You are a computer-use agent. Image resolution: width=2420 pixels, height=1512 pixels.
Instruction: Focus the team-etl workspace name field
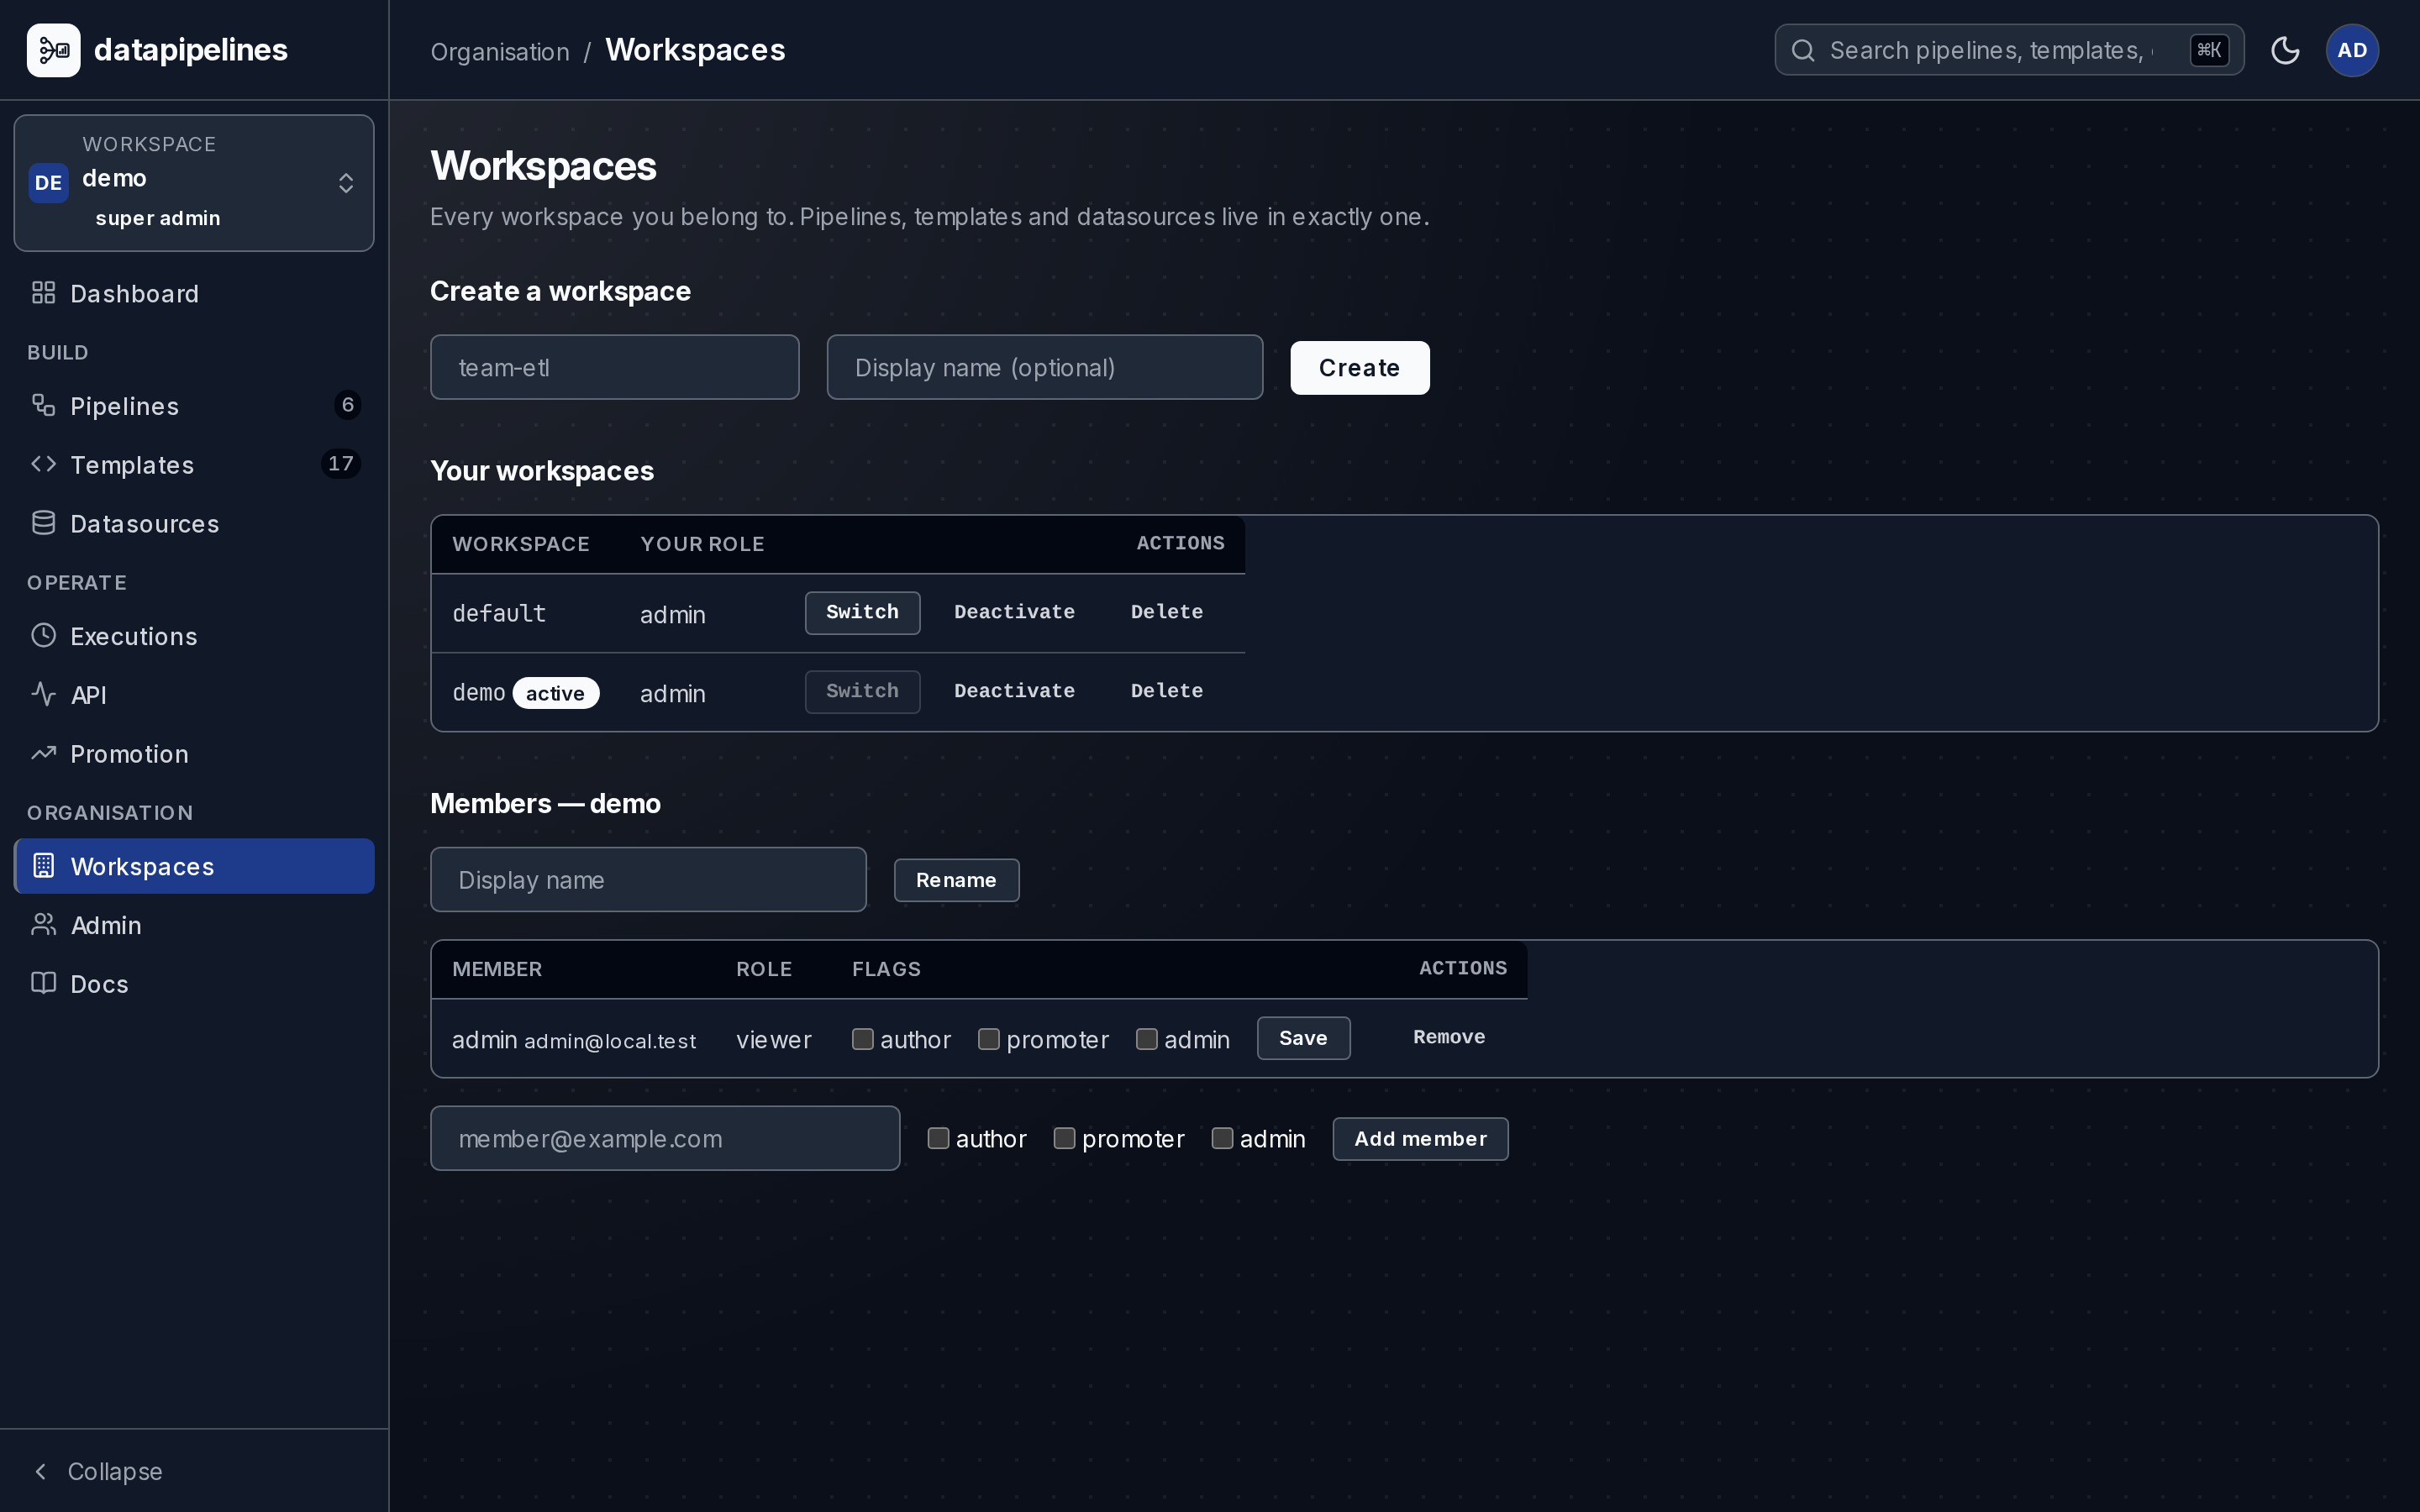tap(614, 367)
